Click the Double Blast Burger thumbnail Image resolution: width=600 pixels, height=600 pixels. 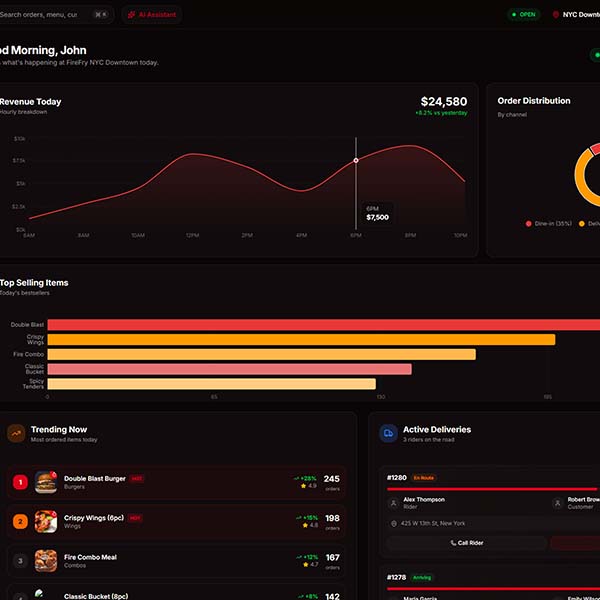(x=46, y=482)
